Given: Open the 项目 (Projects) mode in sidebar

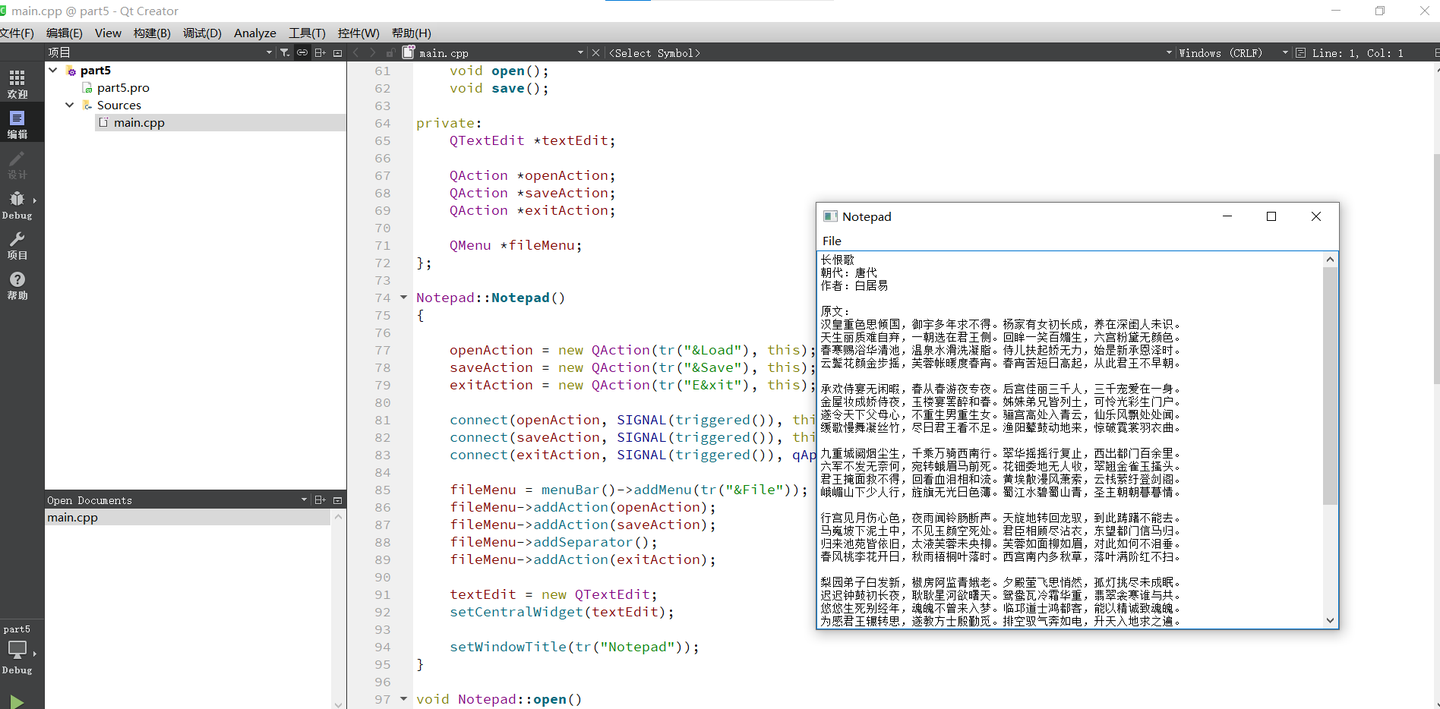Looking at the screenshot, I should click(17, 245).
